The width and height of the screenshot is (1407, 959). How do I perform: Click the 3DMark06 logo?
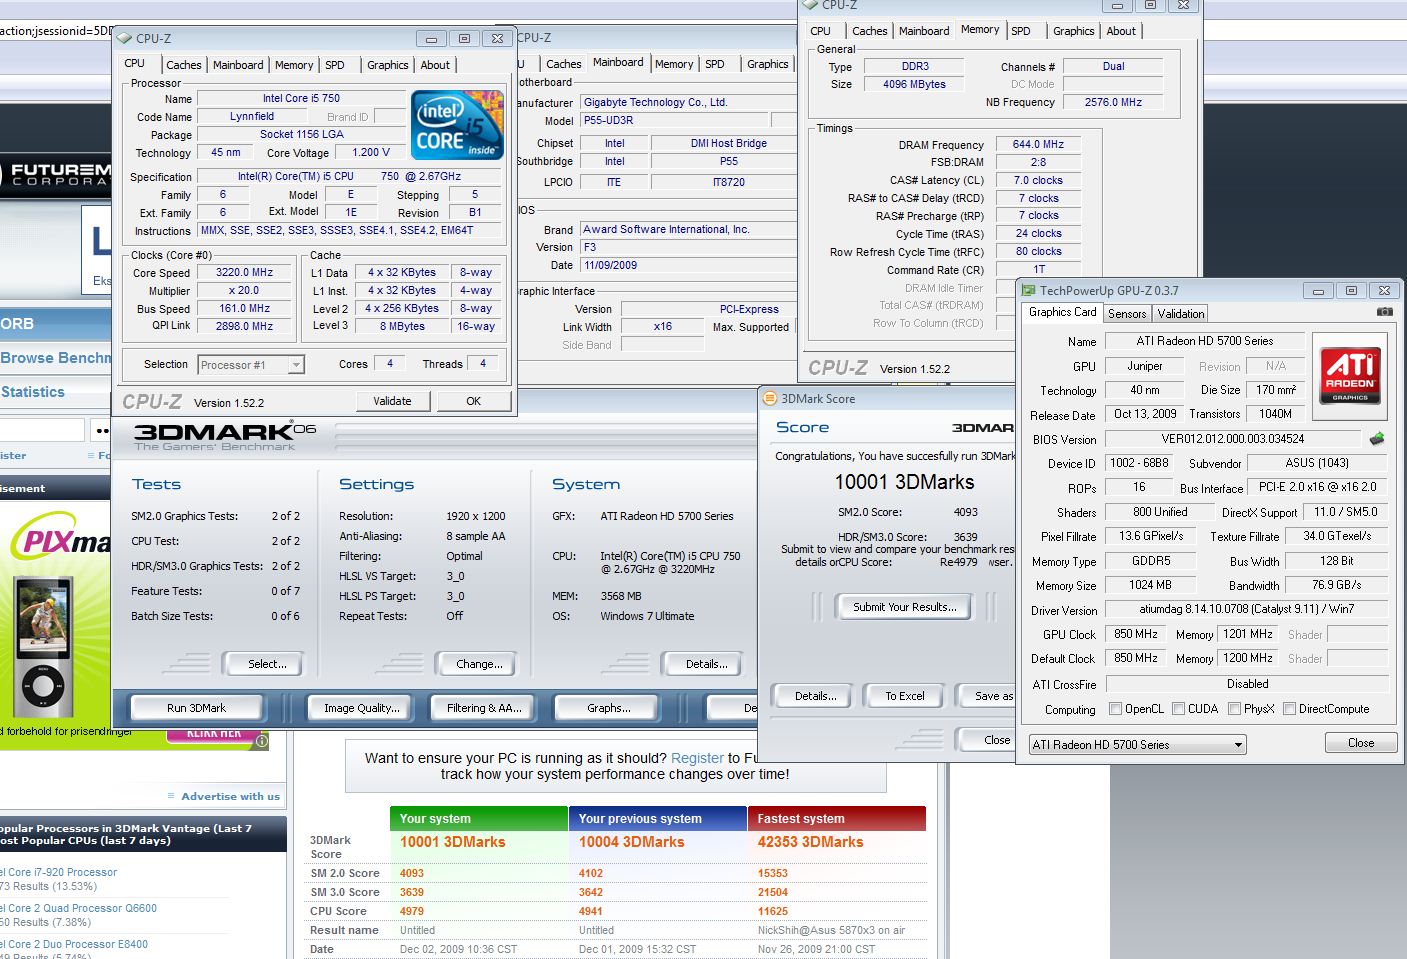[x=225, y=434]
